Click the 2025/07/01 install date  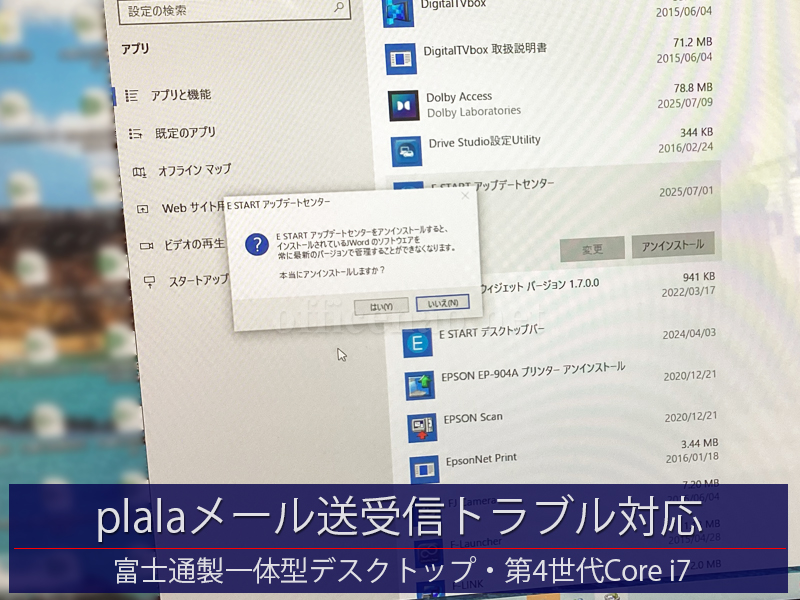[x=686, y=192]
